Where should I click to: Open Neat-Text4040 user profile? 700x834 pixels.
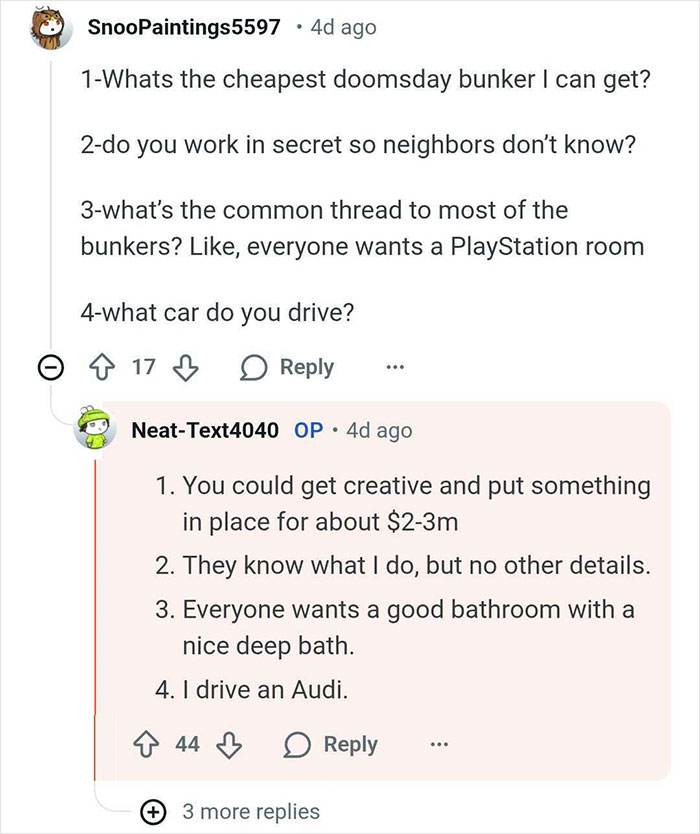(205, 430)
